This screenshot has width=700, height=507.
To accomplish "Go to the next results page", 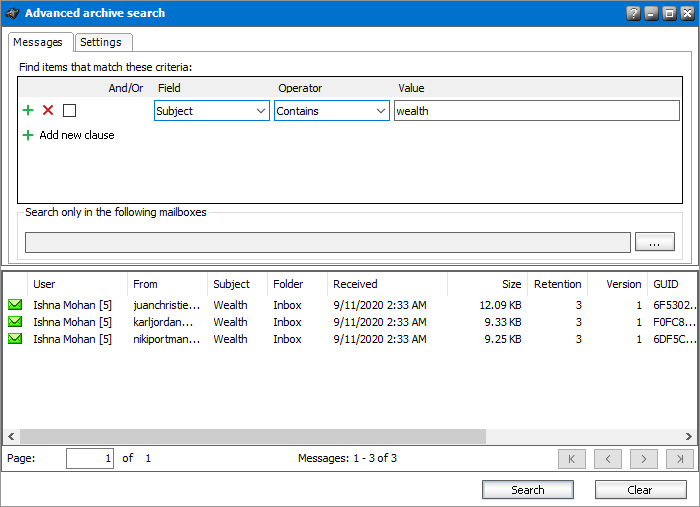I will click(x=643, y=459).
